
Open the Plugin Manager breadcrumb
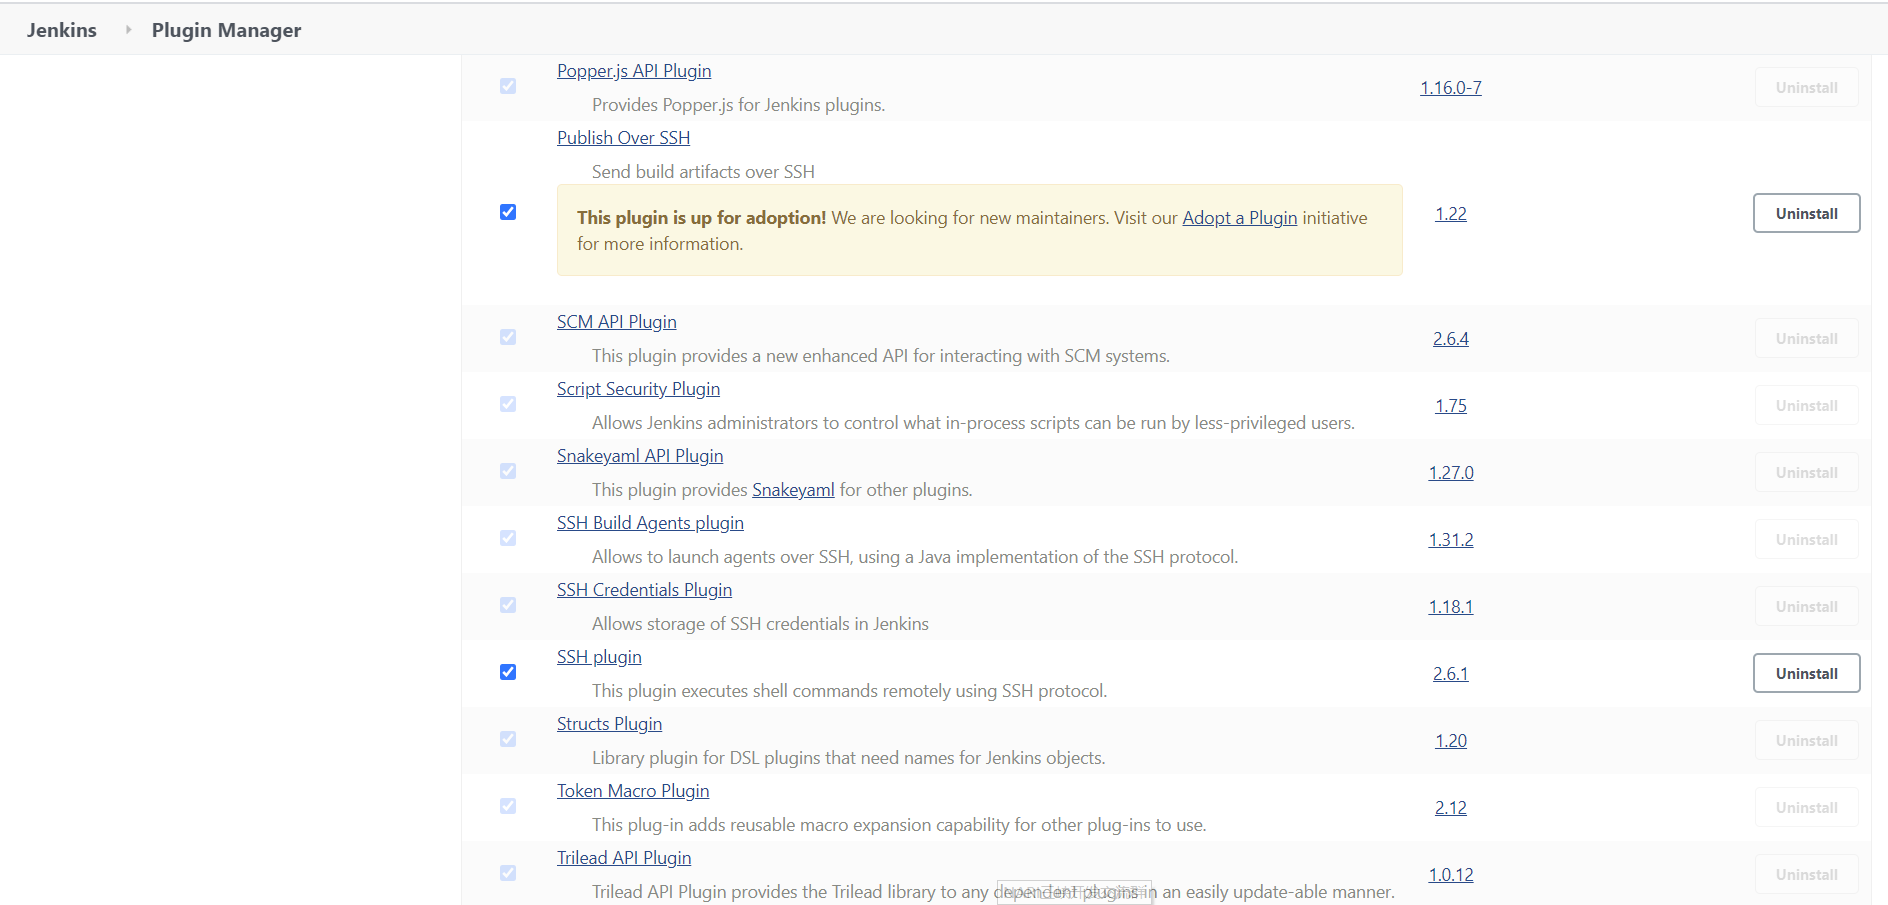(226, 30)
